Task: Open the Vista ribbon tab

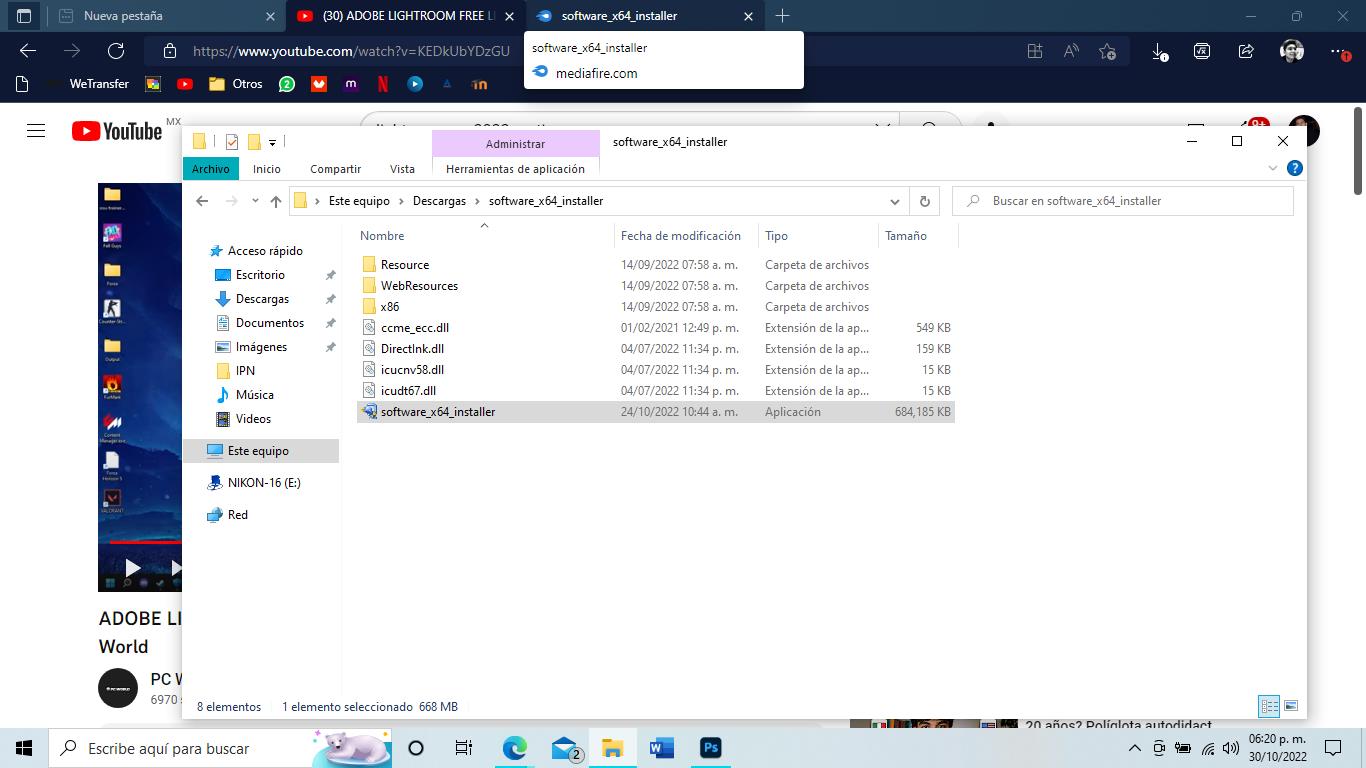Action: pos(402,169)
